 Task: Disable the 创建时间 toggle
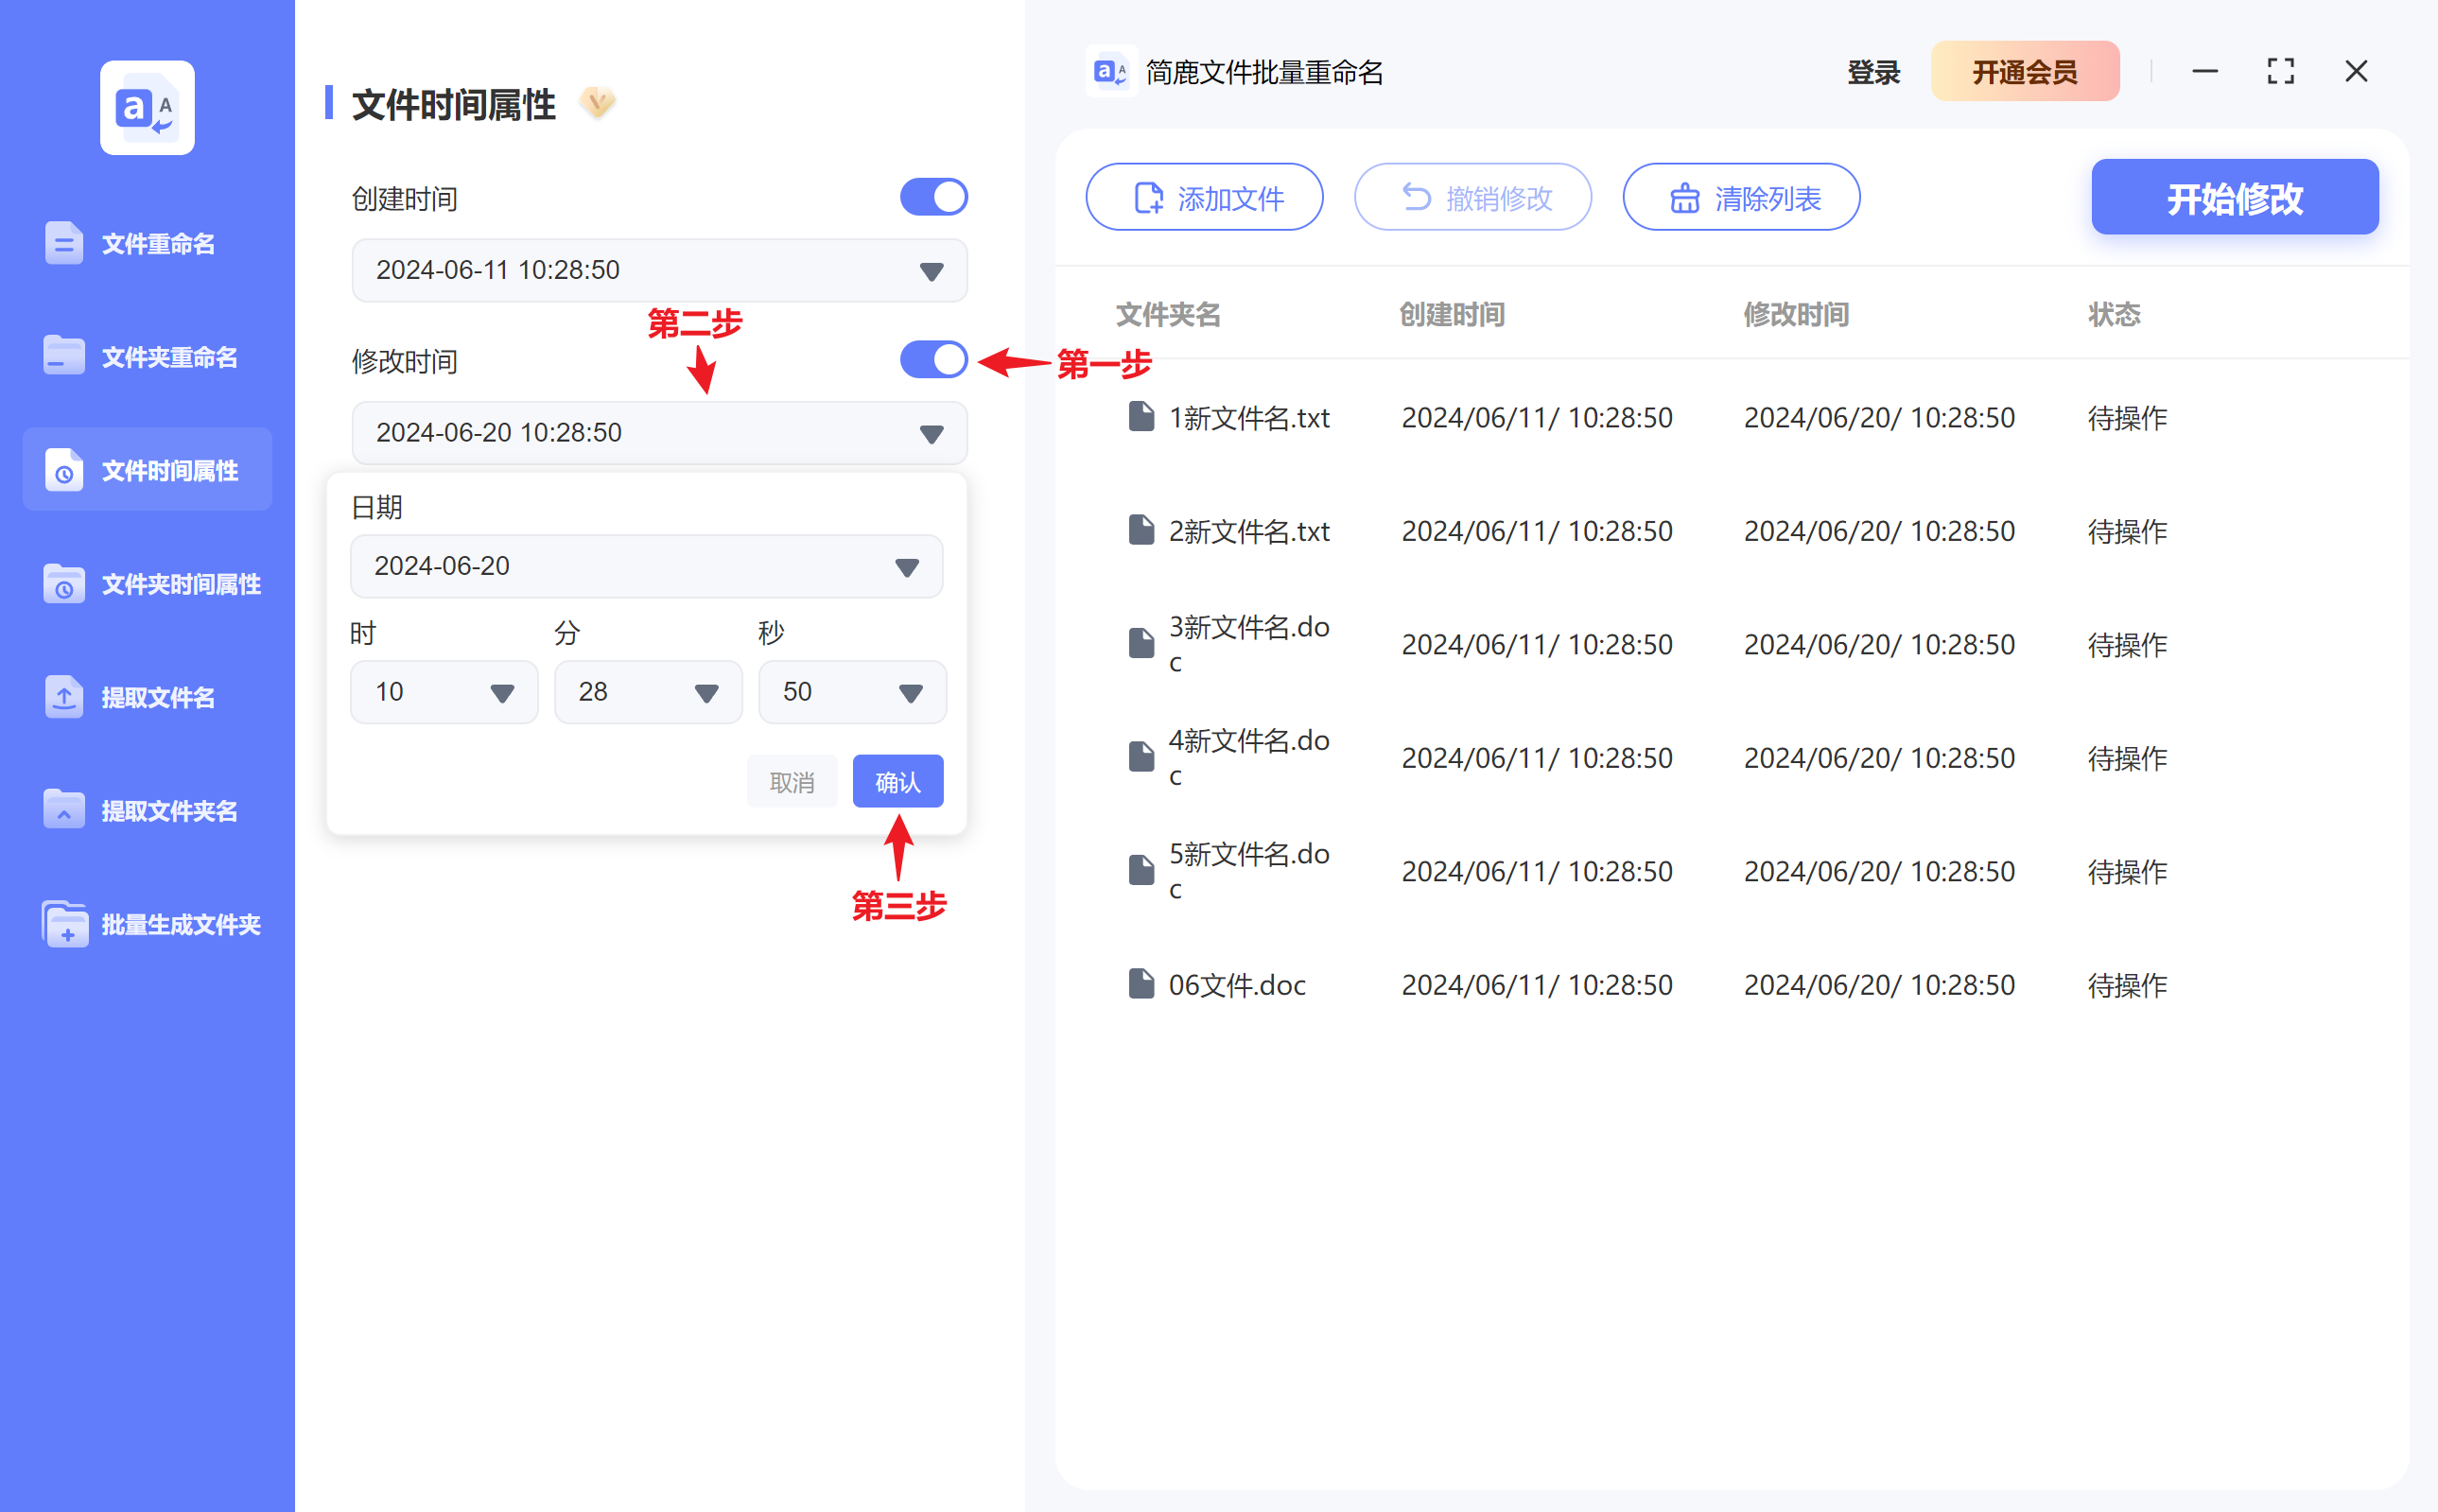933,197
